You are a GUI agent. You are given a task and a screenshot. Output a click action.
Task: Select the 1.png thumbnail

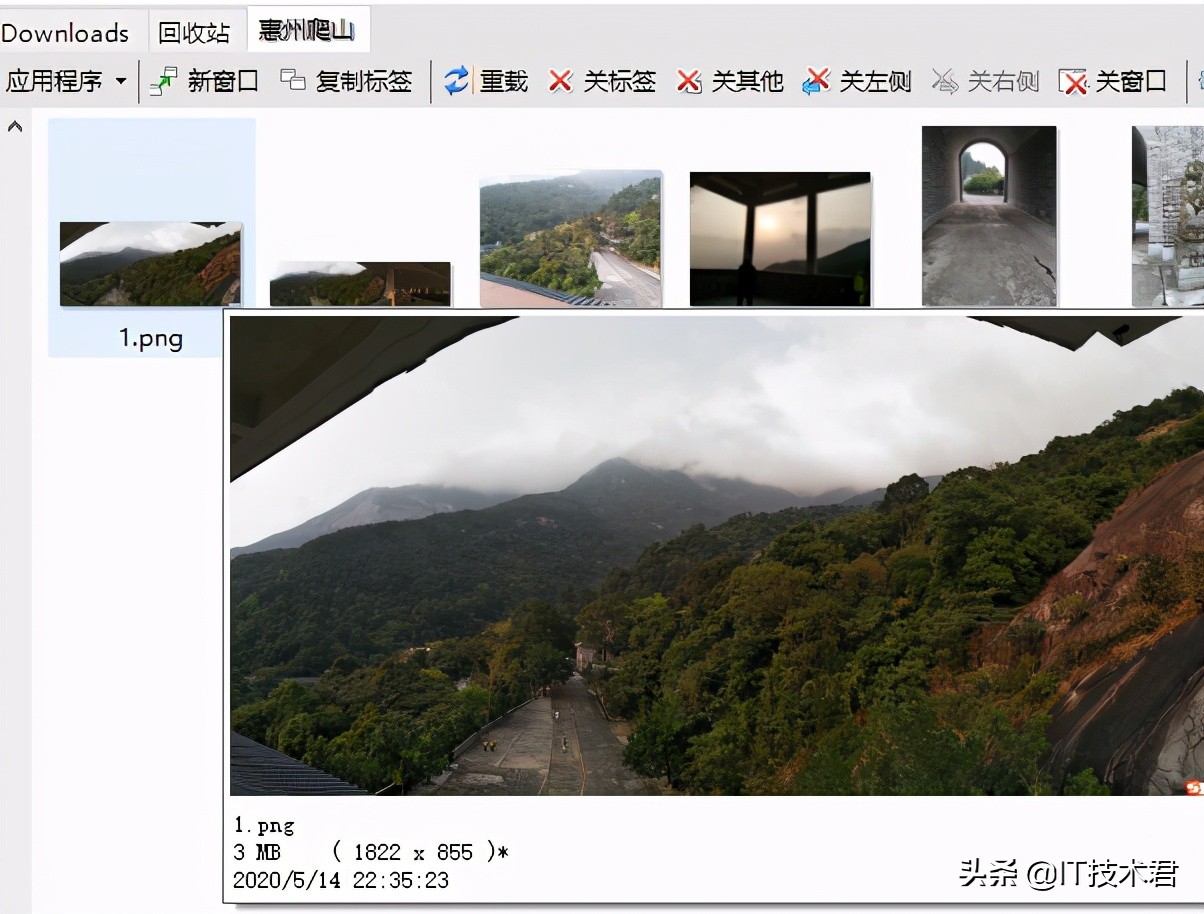point(150,264)
